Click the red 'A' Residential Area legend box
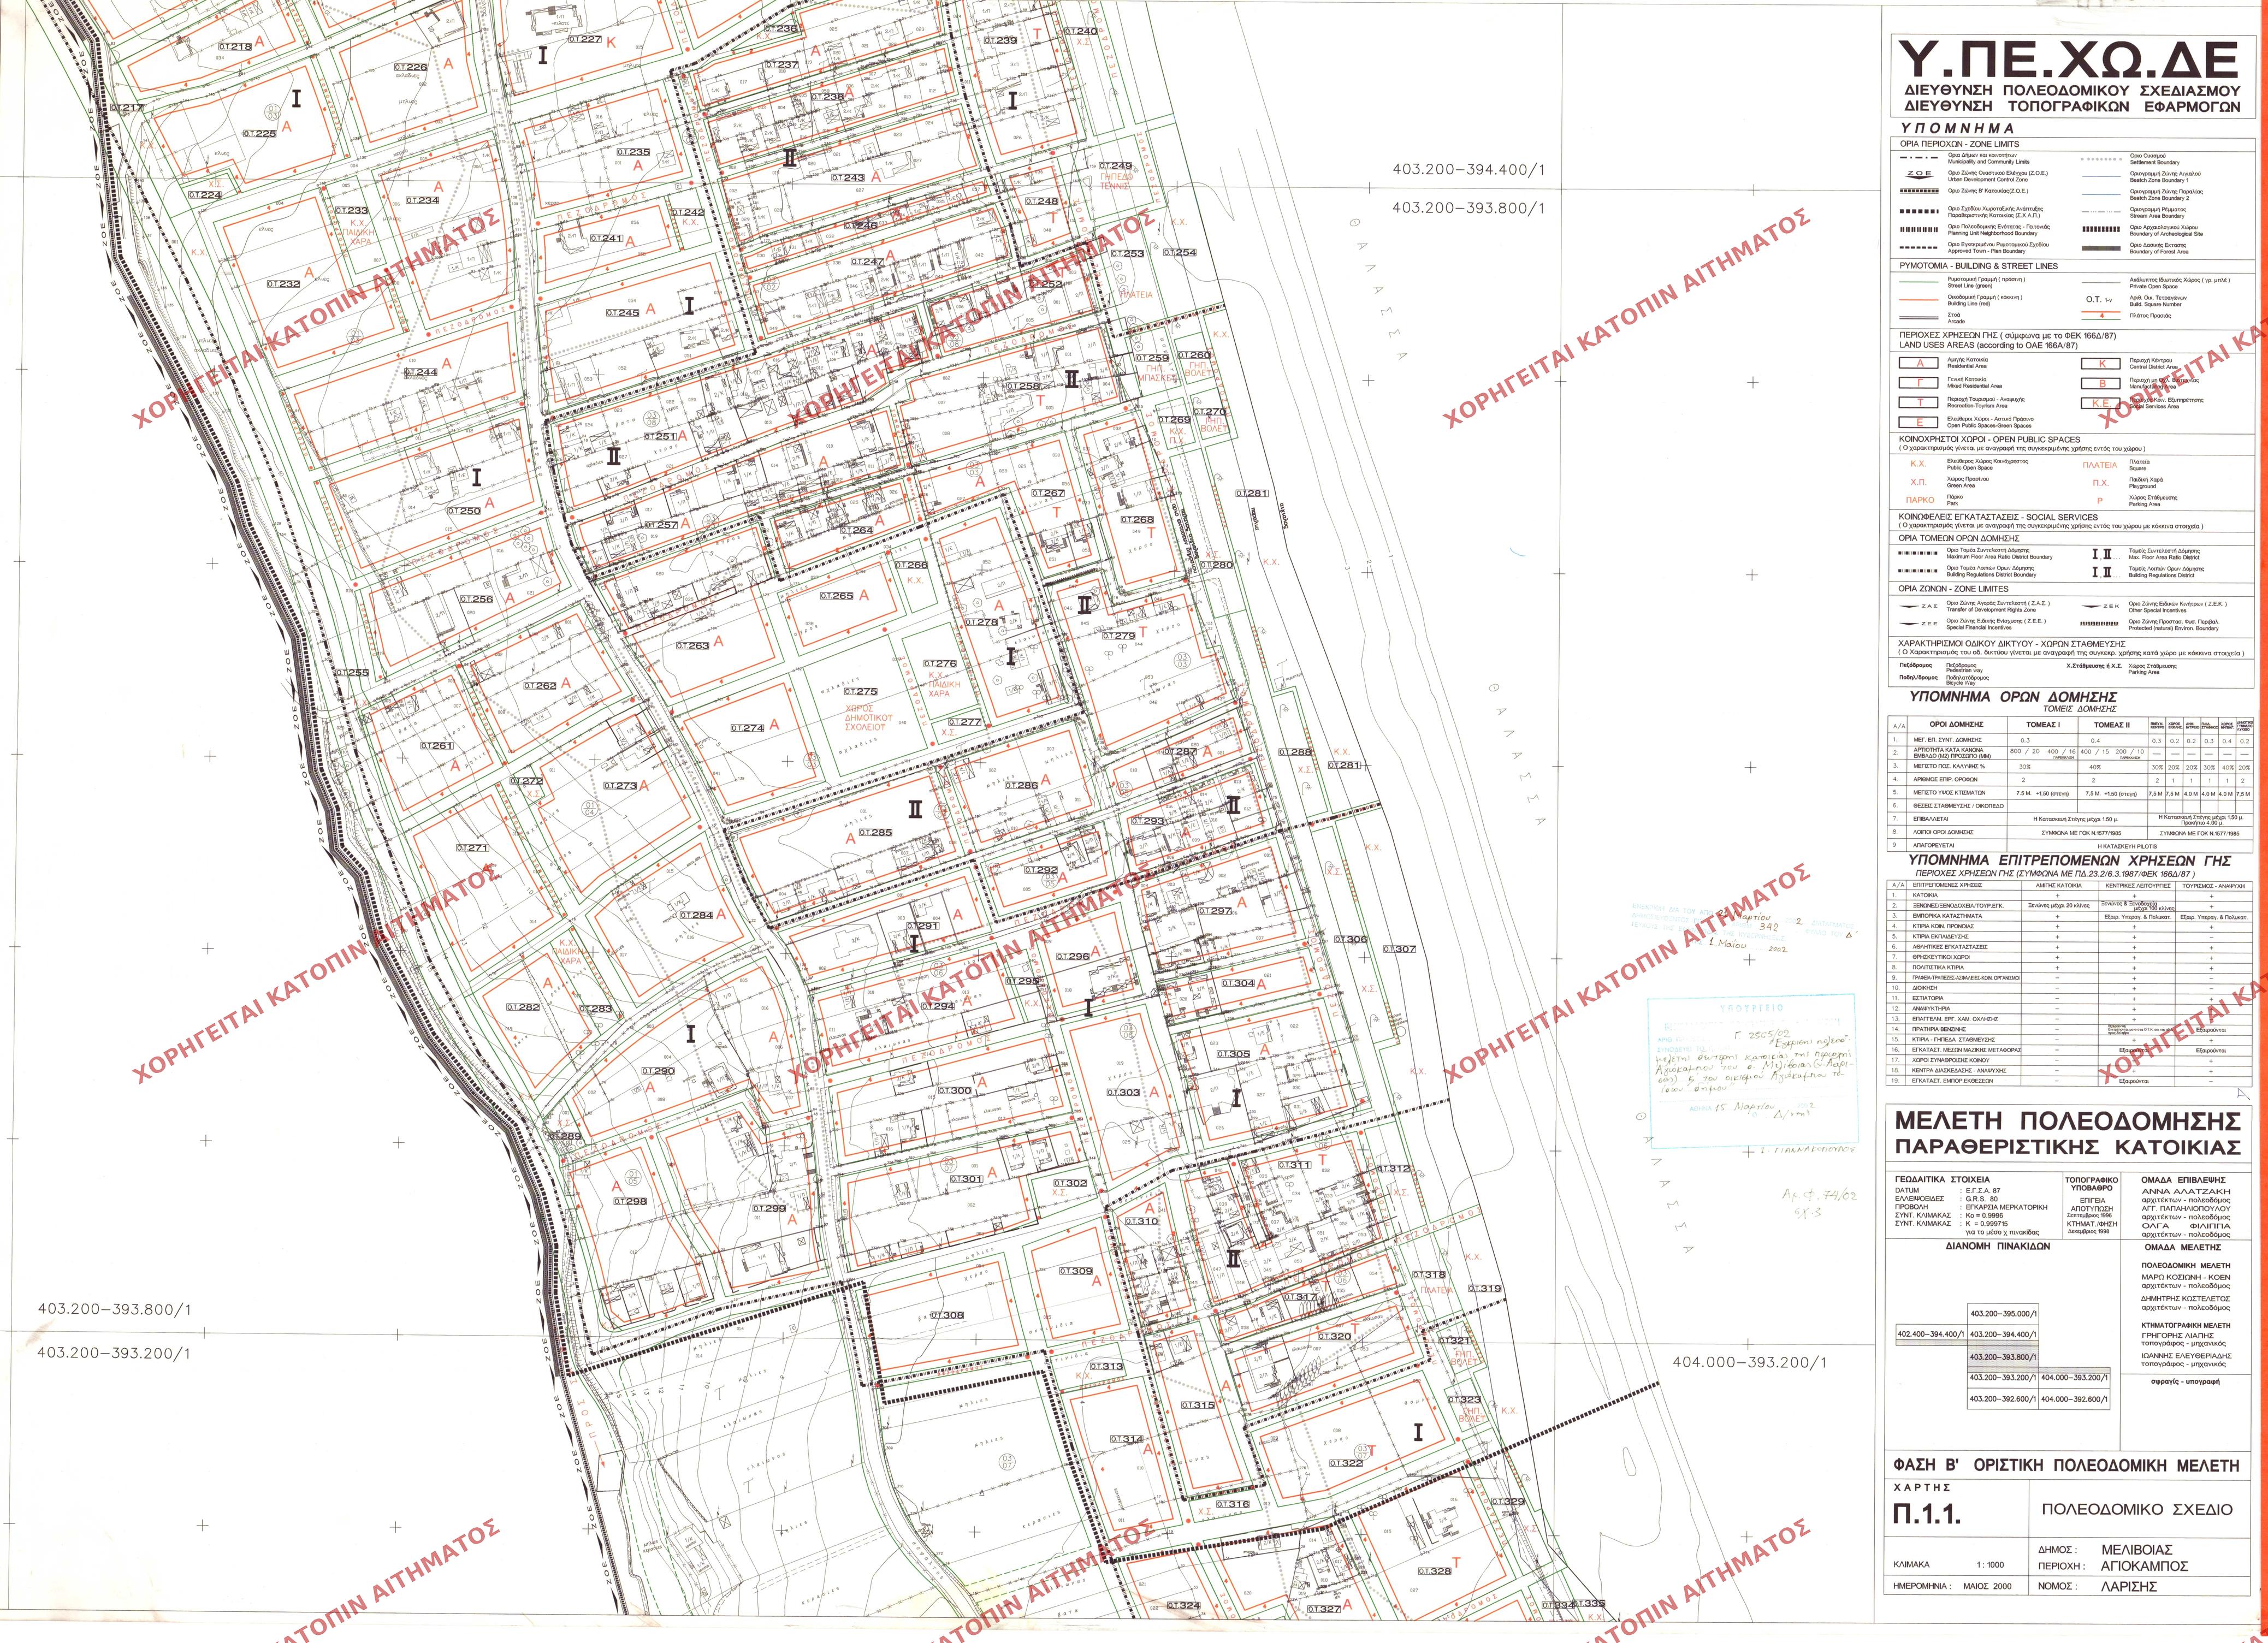This screenshot has width=2268, height=1643. [x=1919, y=364]
